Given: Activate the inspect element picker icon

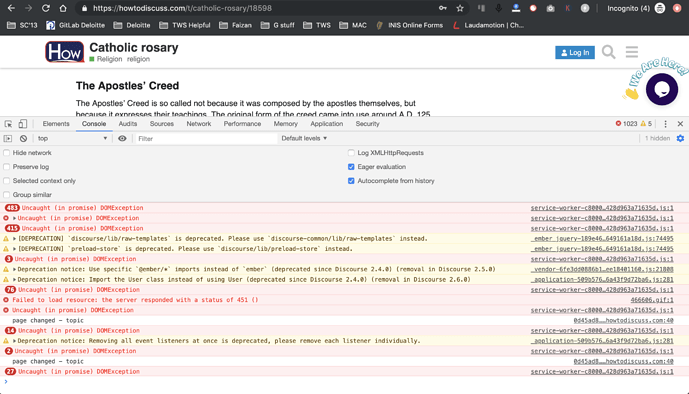Looking at the screenshot, I should [8, 124].
